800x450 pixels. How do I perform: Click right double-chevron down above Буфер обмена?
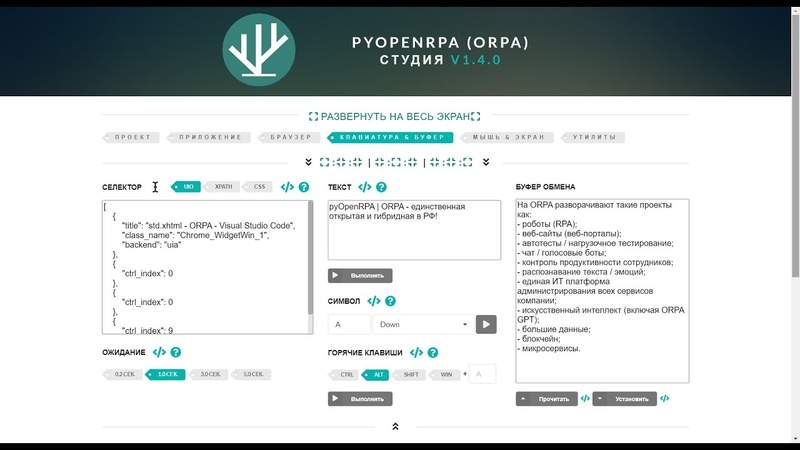(486, 162)
